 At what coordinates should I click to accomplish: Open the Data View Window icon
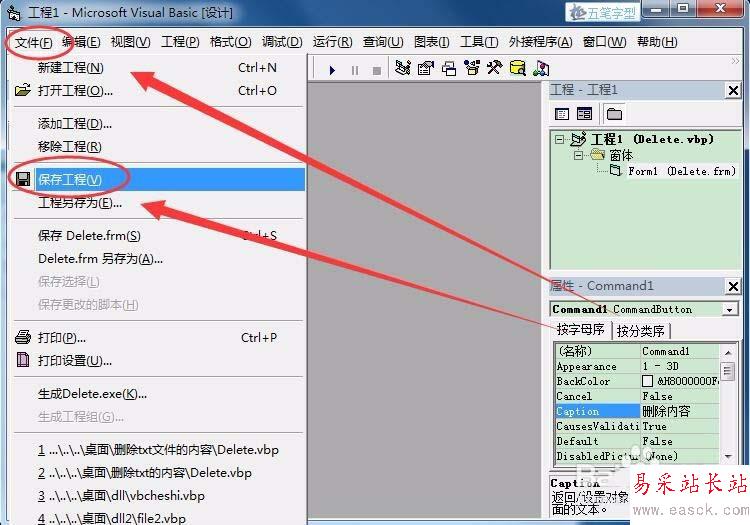[518, 68]
